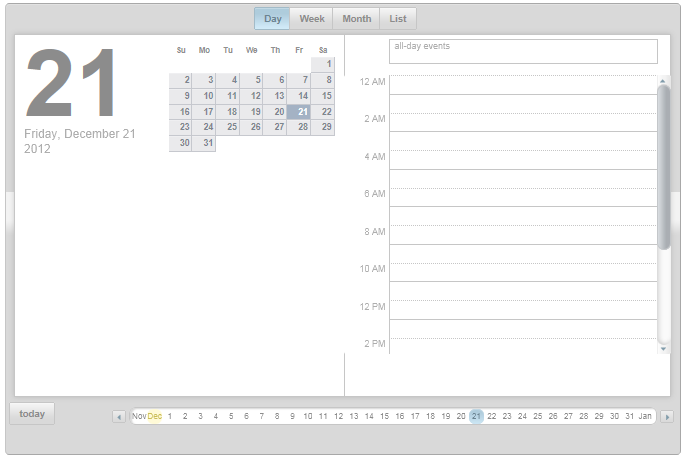Select December 19 in mini calendar
Image resolution: width=693 pixels, height=460 pixels.
coord(251,112)
